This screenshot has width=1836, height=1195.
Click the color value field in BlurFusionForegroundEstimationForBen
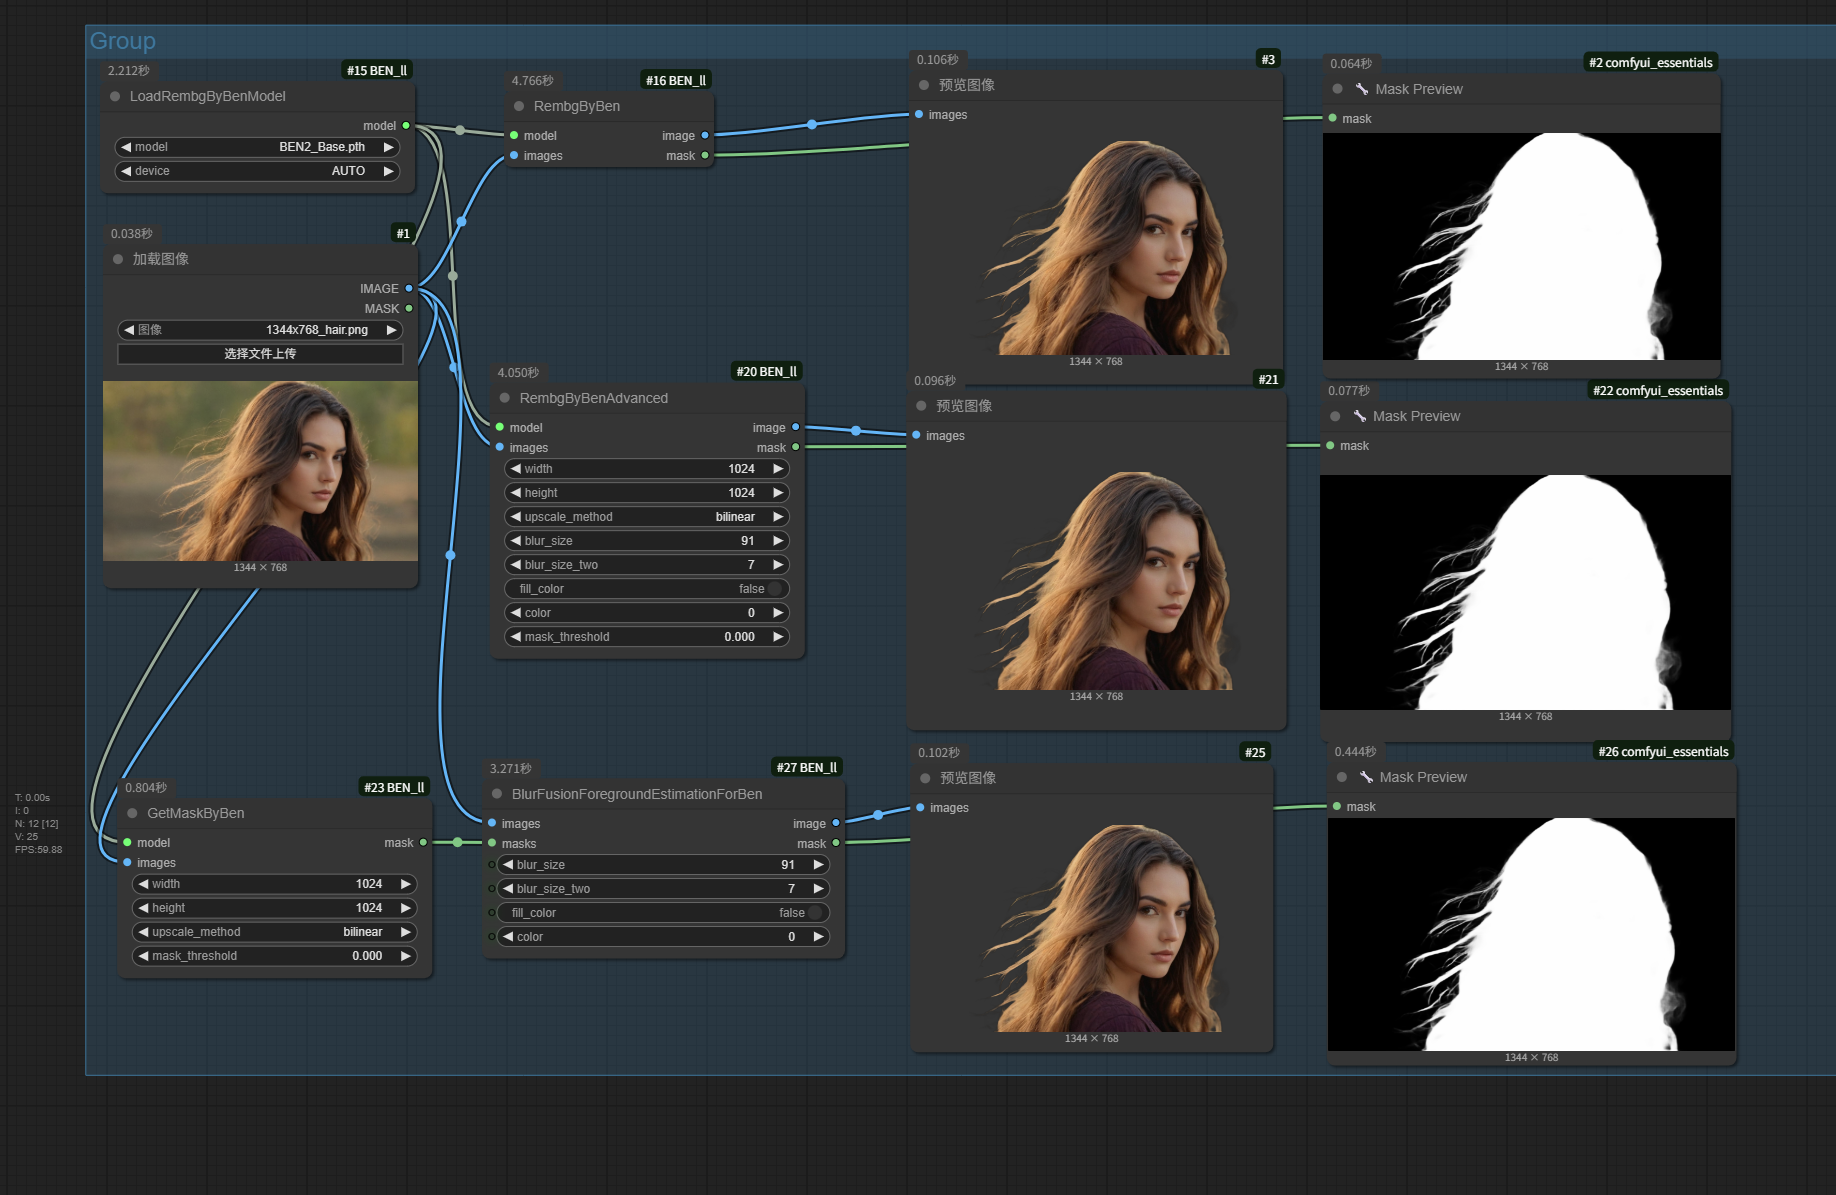point(663,938)
